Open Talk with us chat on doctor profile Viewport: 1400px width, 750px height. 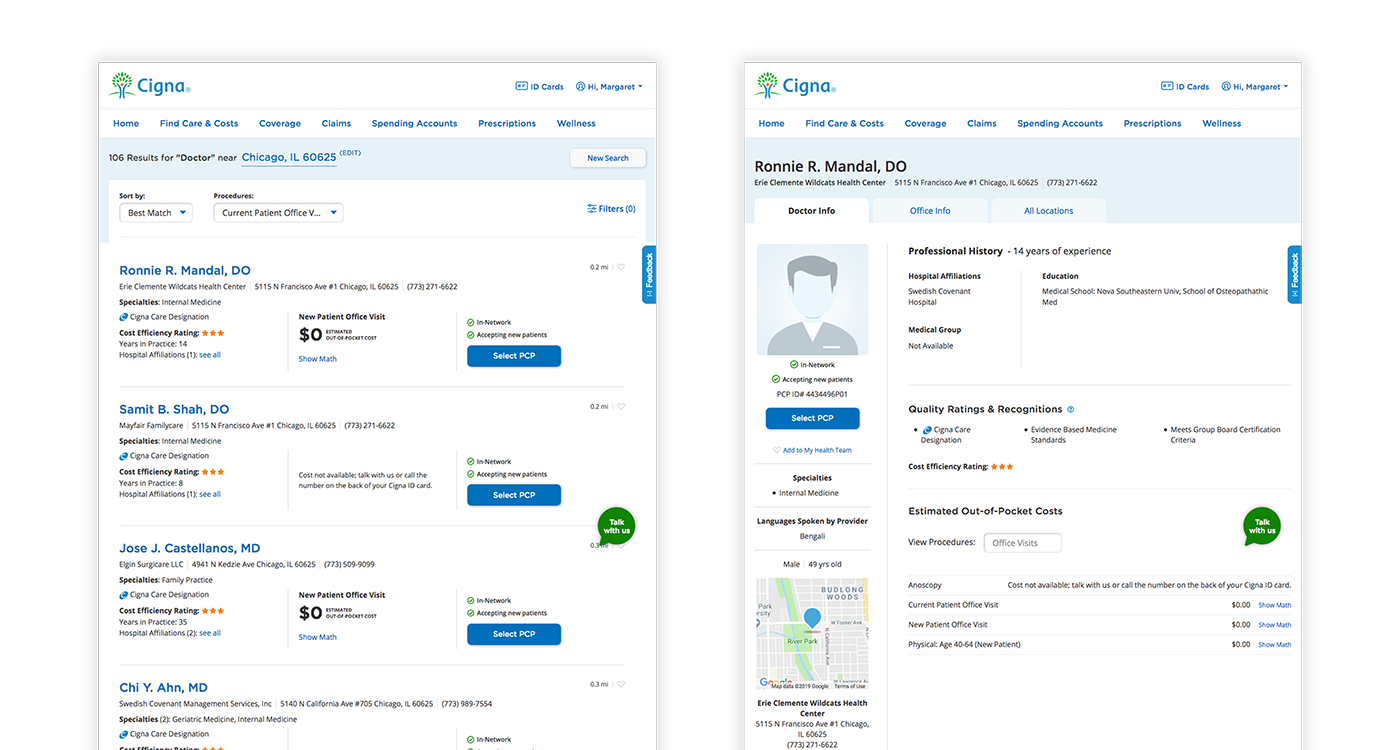point(1262,526)
